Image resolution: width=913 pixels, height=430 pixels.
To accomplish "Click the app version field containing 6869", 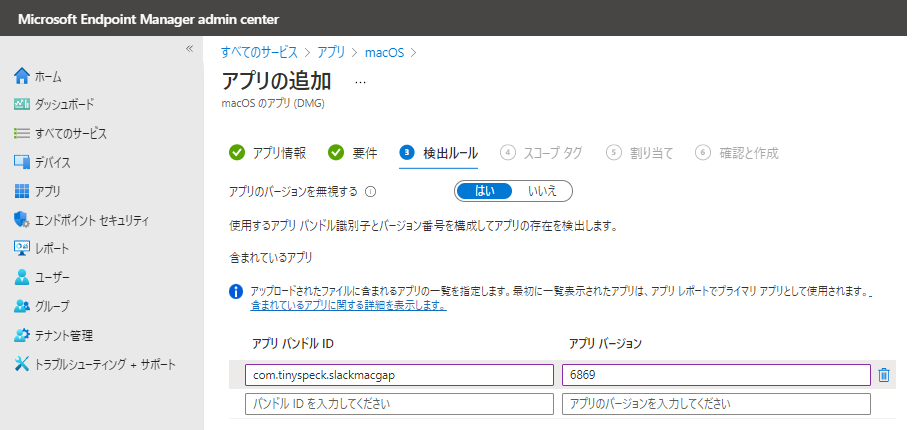I will click(716, 375).
